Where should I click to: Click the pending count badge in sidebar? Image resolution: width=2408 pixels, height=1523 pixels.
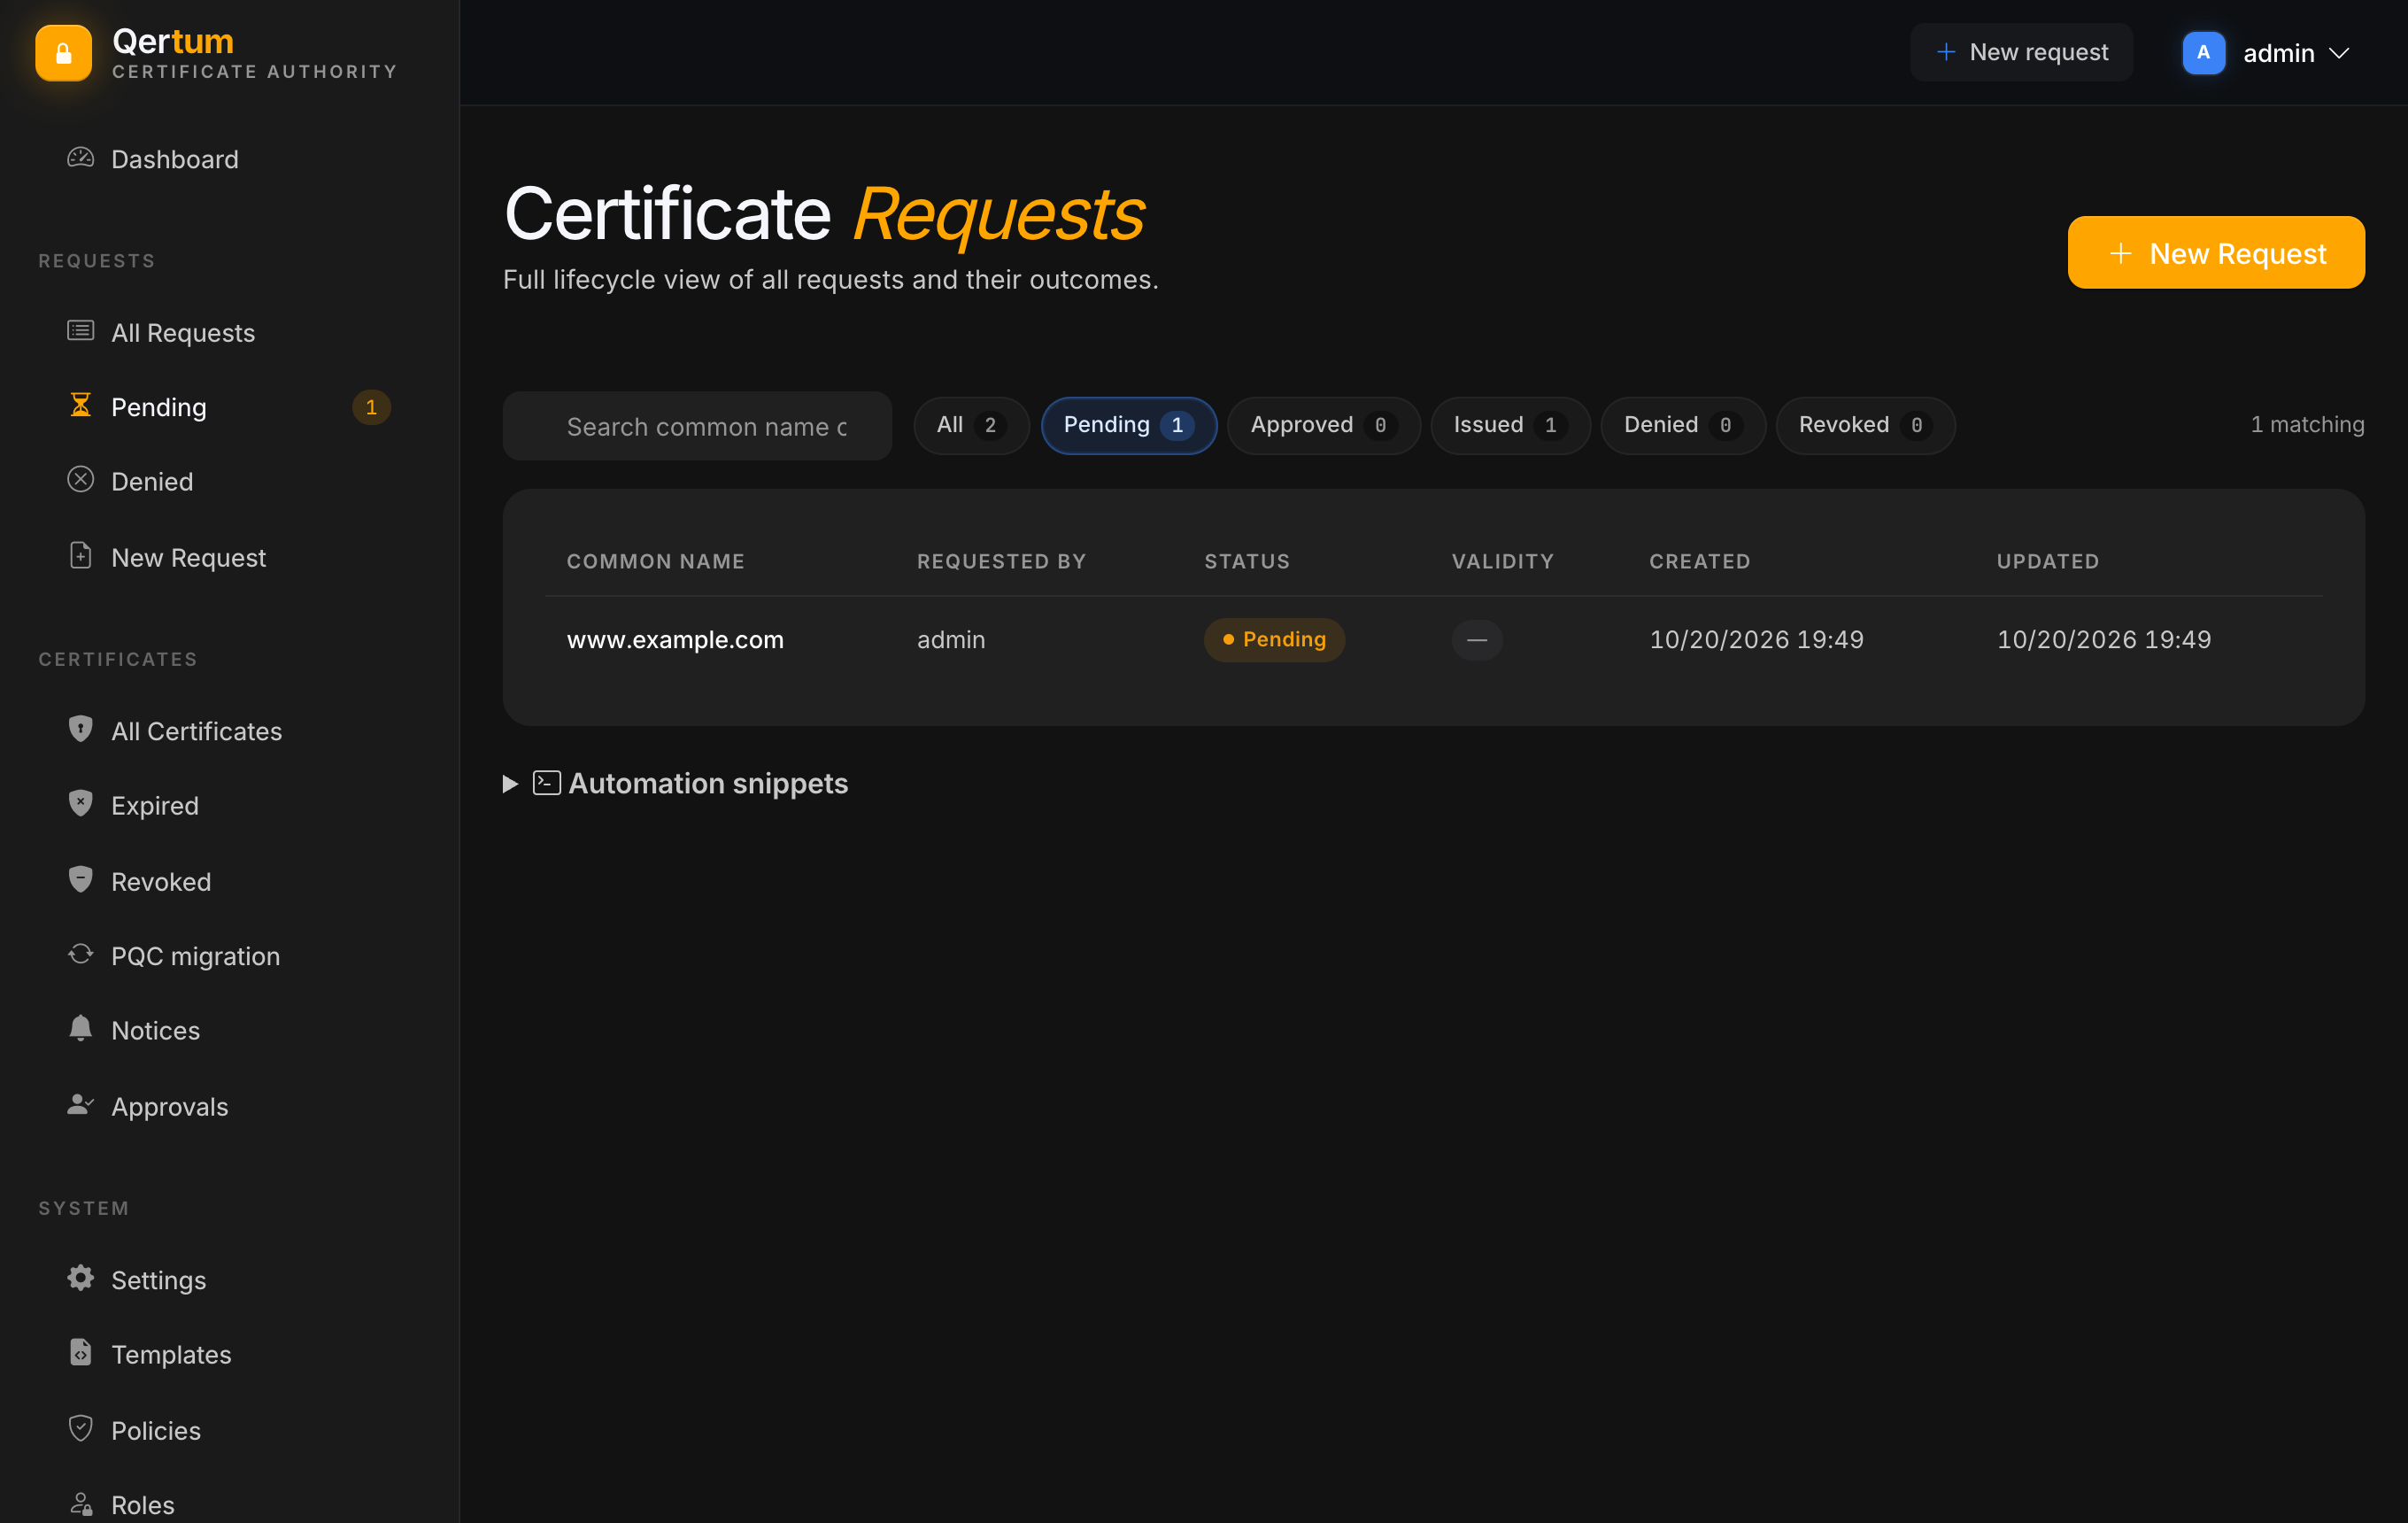[371, 407]
